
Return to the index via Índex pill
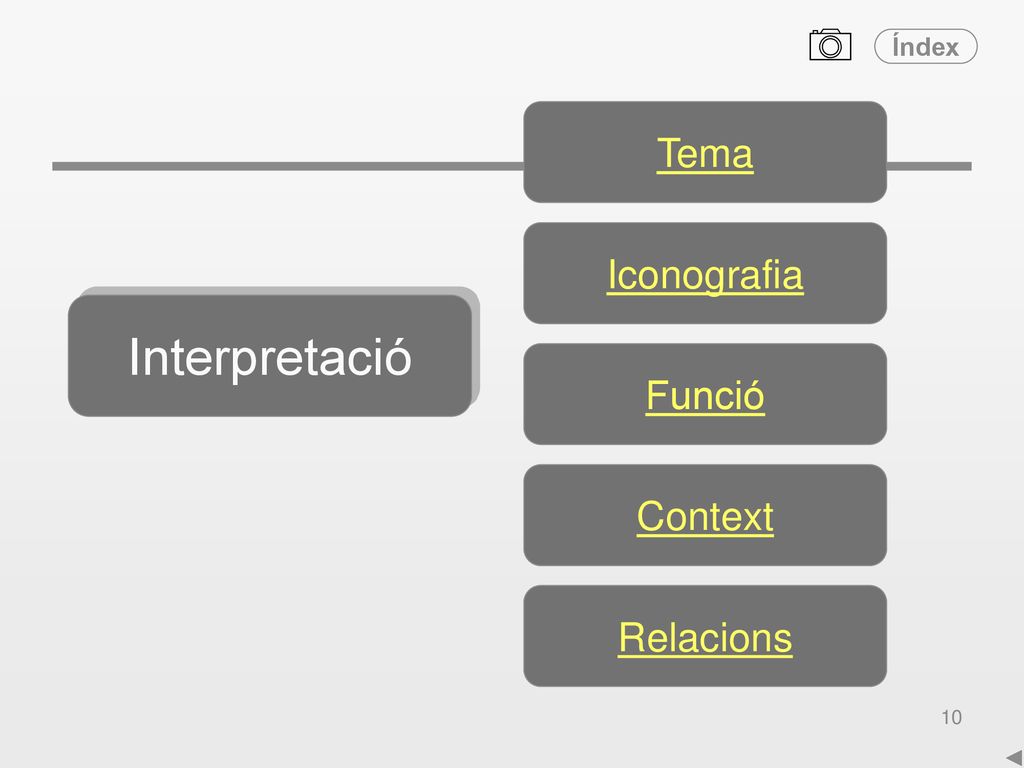pyautogui.click(x=925, y=46)
